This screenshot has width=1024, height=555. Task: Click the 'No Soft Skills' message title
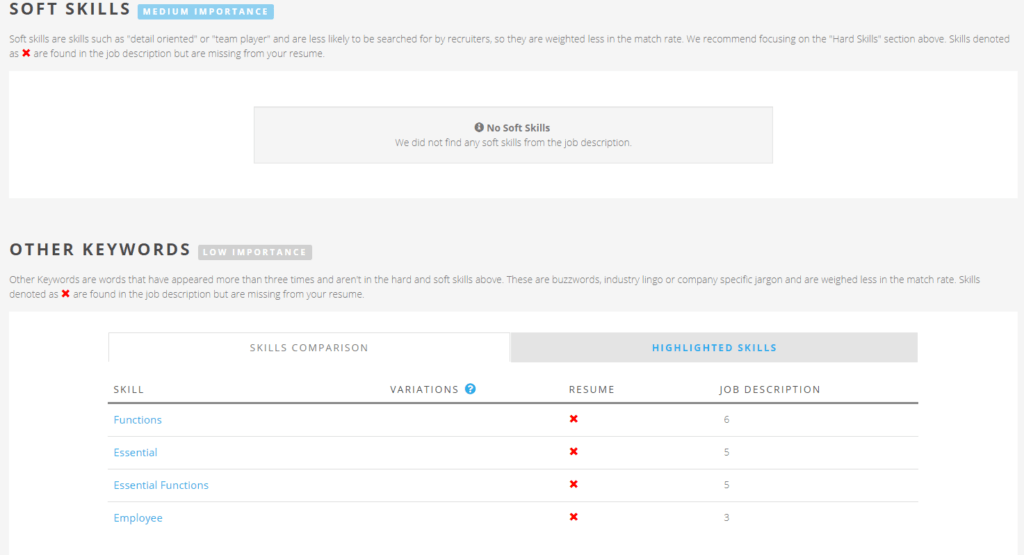(x=518, y=128)
